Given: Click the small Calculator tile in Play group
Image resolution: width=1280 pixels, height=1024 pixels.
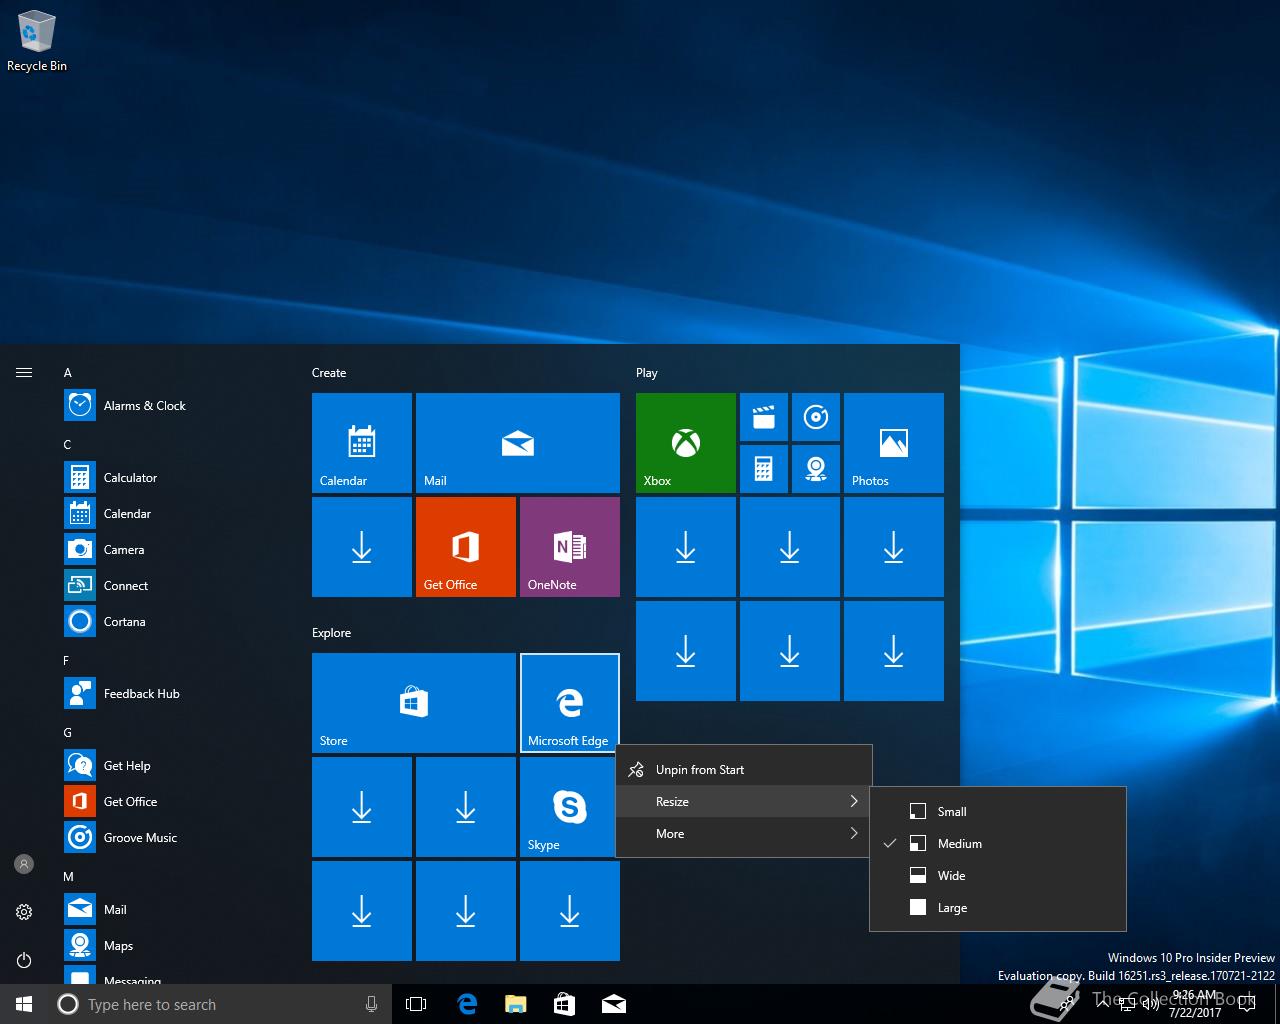Looking at the screenshot, I should [x=763, y=469].
